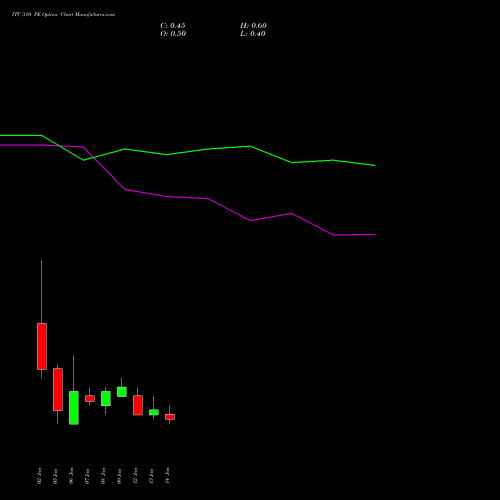Image resolution: width=500 pixels, height=500 pixels.
Task: Select the small red candle above 14 Jan
Action: click(170, 417)
